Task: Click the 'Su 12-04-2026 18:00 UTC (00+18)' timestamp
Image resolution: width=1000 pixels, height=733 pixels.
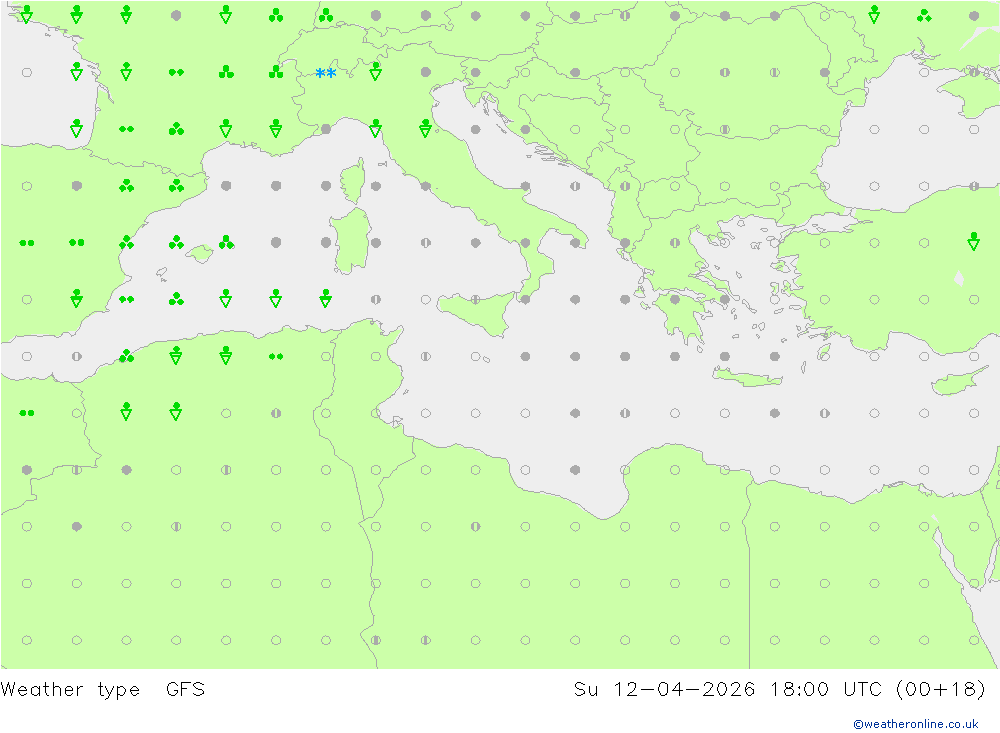Action: pyautogui.click(x=779, y=690)
